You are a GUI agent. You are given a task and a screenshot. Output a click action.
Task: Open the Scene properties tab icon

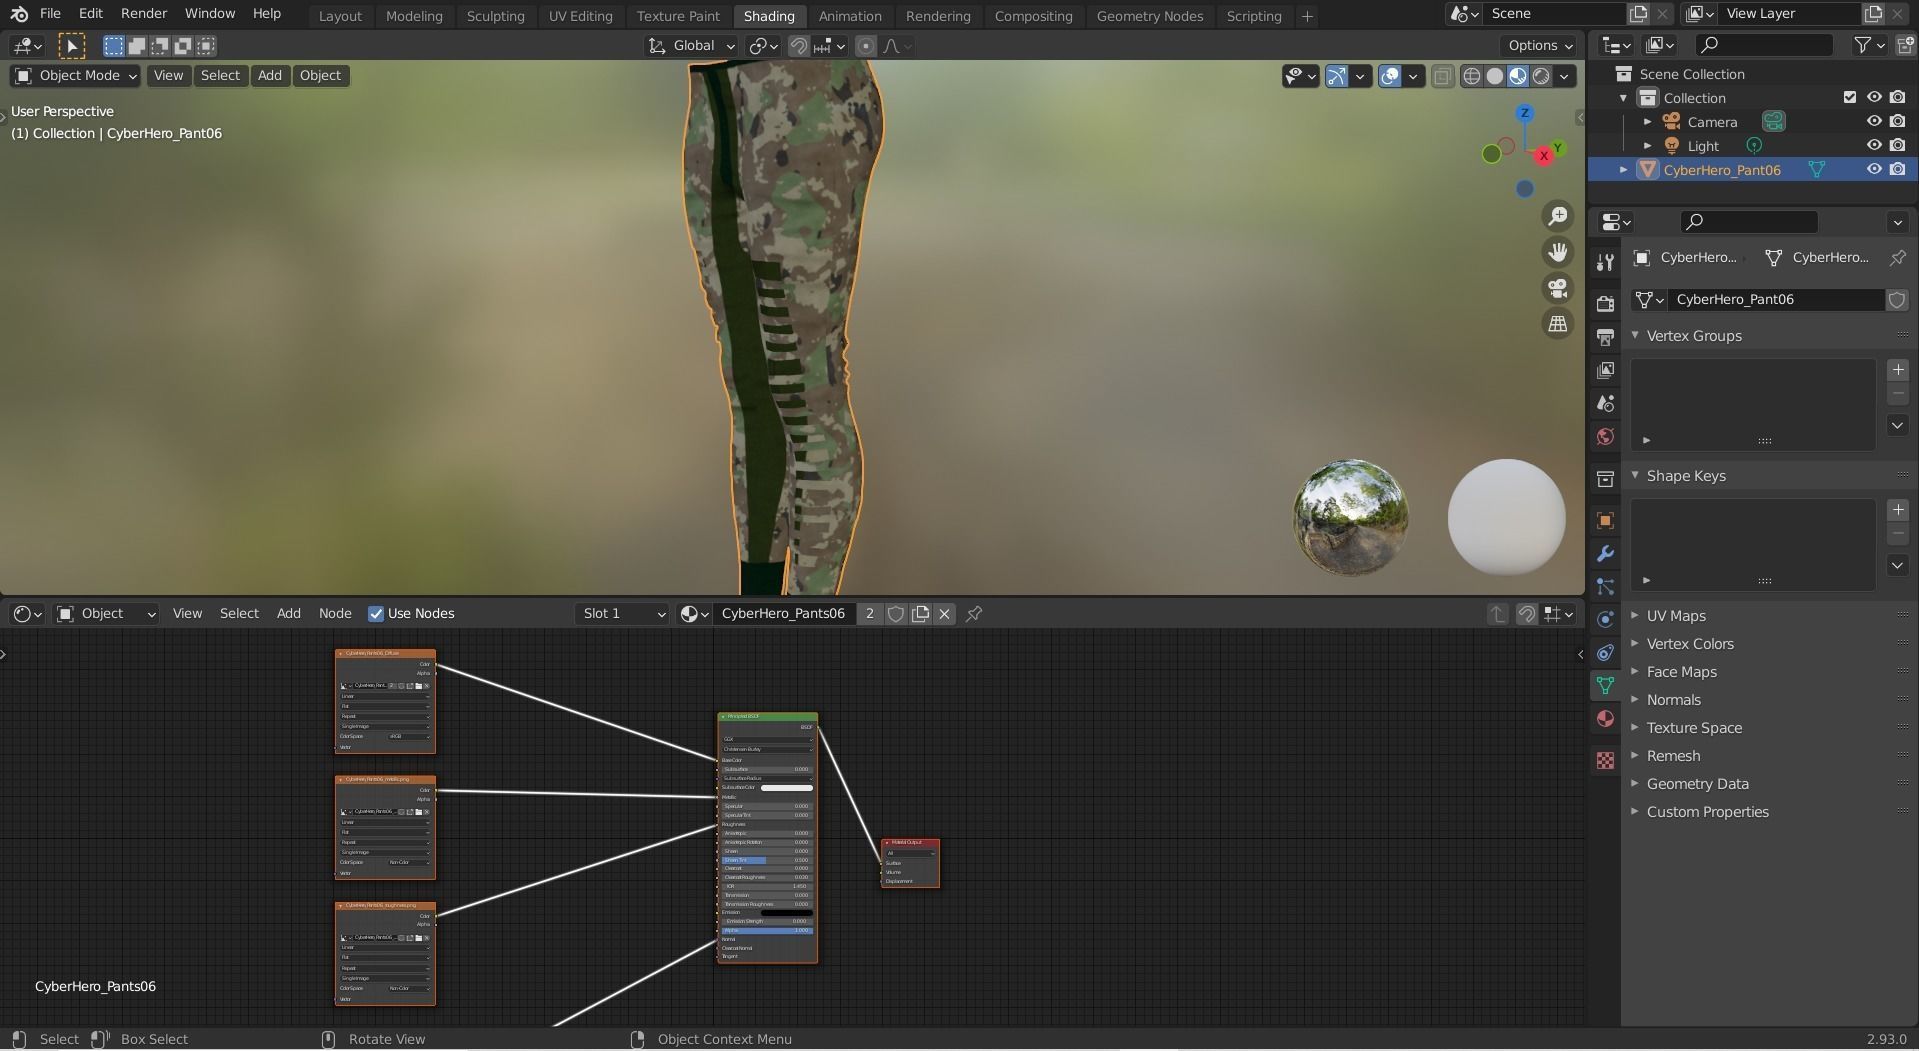pyautogui.click(x=1605, y=403)
